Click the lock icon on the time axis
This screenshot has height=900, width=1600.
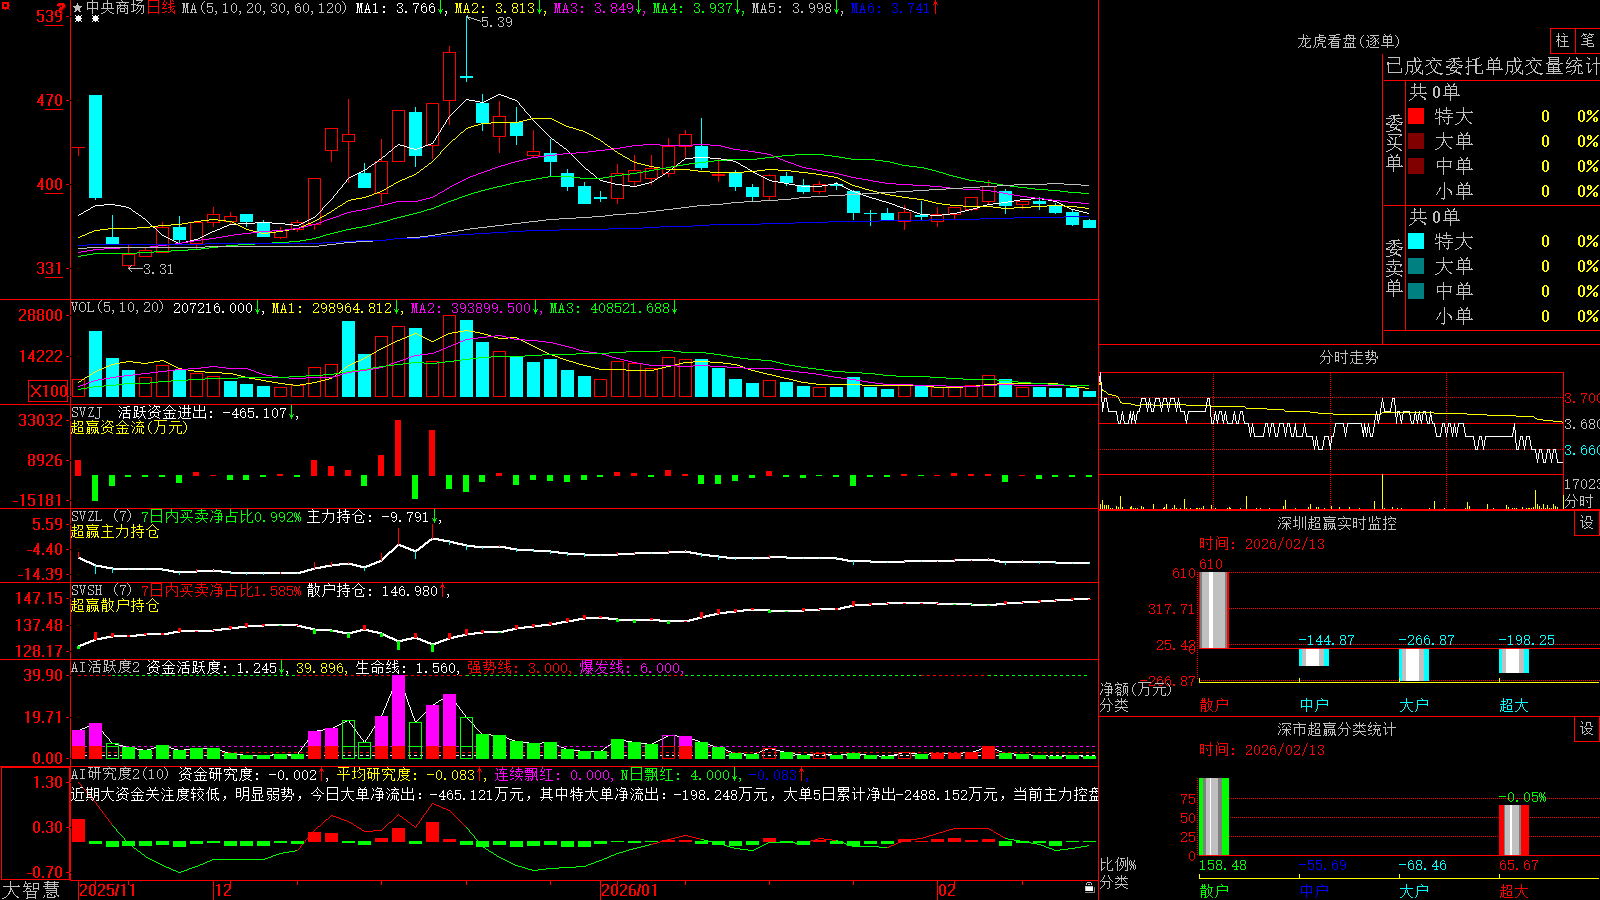tap(1089, 888)
